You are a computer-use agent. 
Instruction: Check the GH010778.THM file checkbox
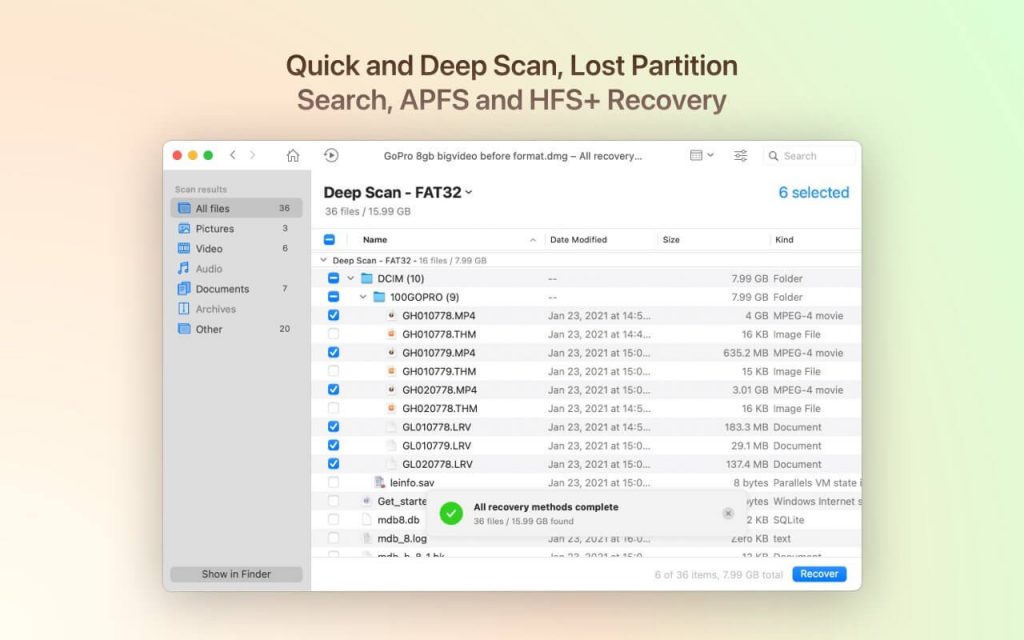click(x=333, y=334)
